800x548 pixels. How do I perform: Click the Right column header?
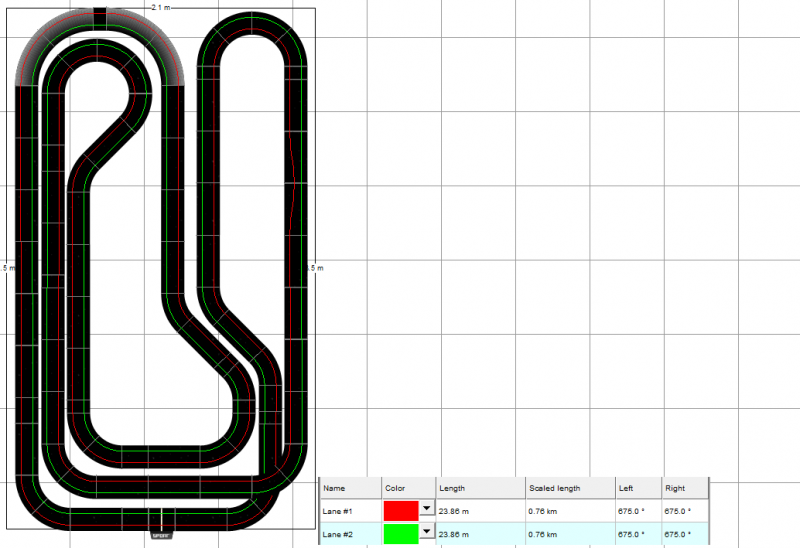[684, 488]
